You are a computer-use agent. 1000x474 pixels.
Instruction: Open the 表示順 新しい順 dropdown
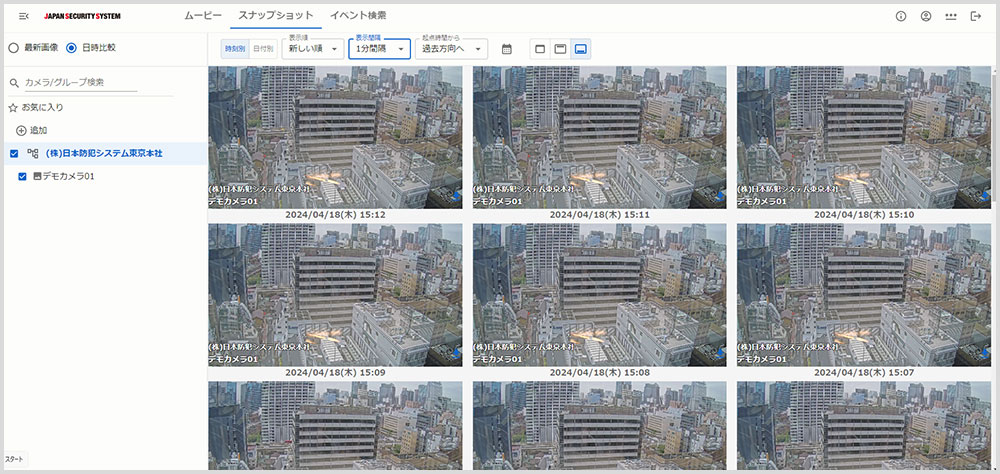pyautogui.click(x=312, y=48)
